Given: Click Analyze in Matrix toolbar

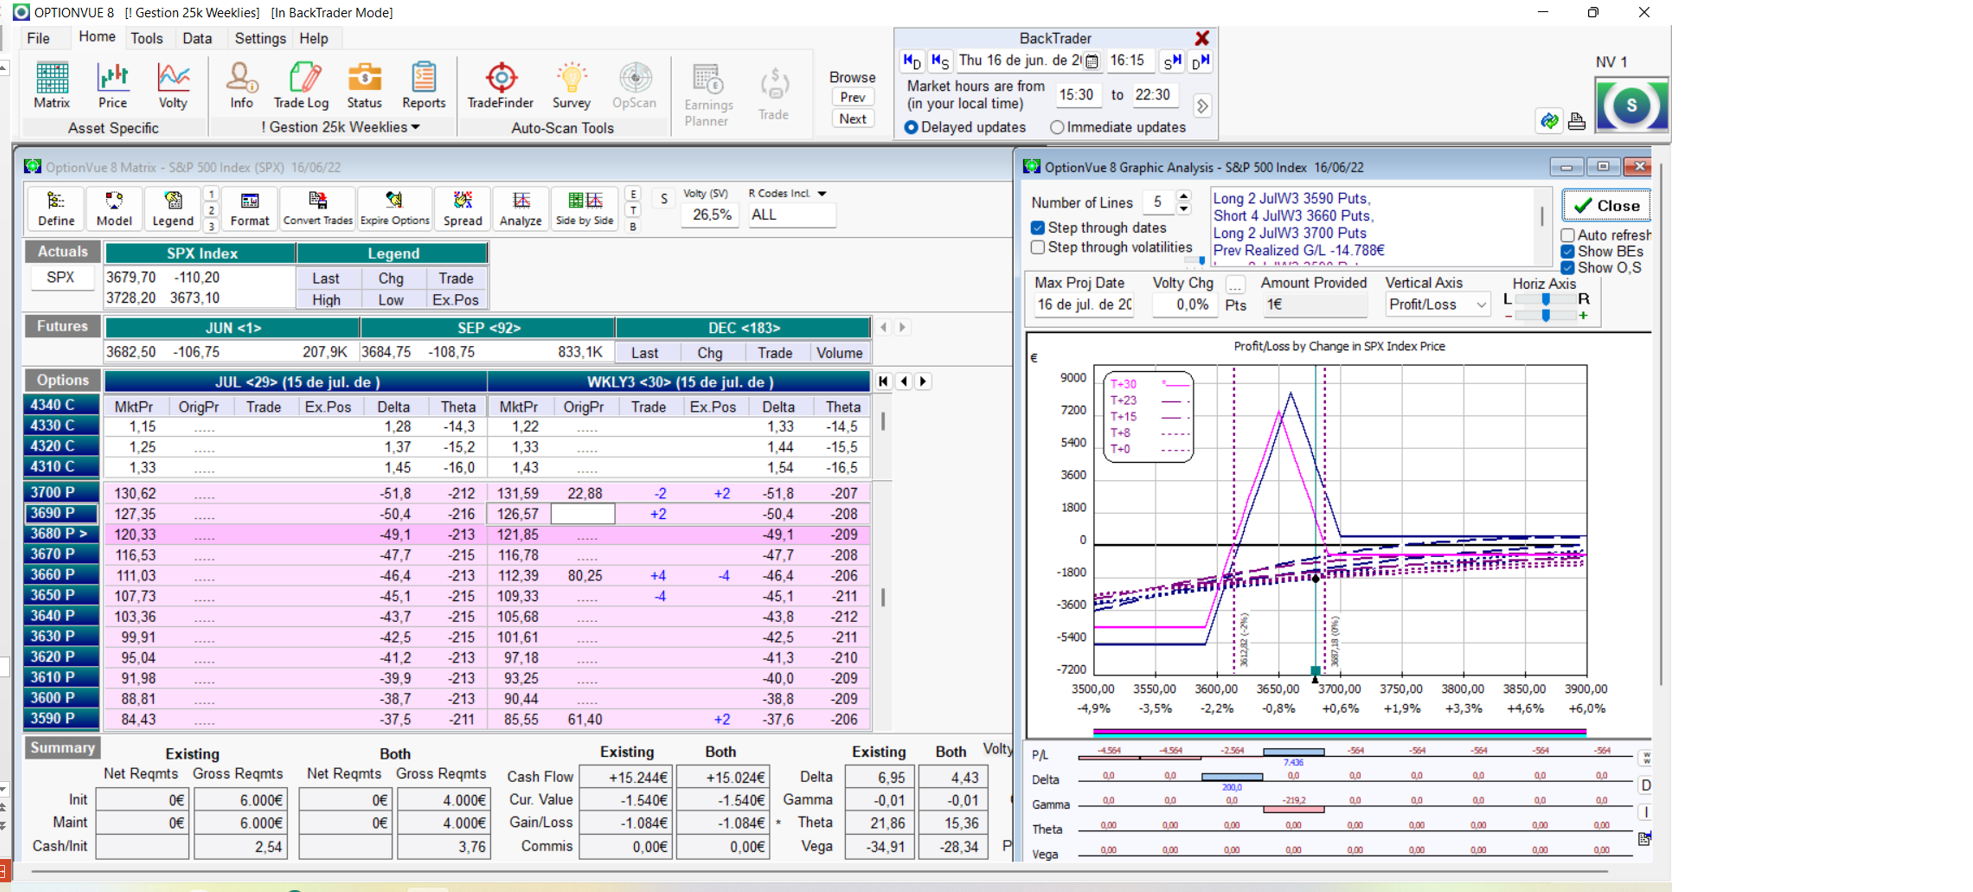Looking at the screenshot, I should 521,209.
